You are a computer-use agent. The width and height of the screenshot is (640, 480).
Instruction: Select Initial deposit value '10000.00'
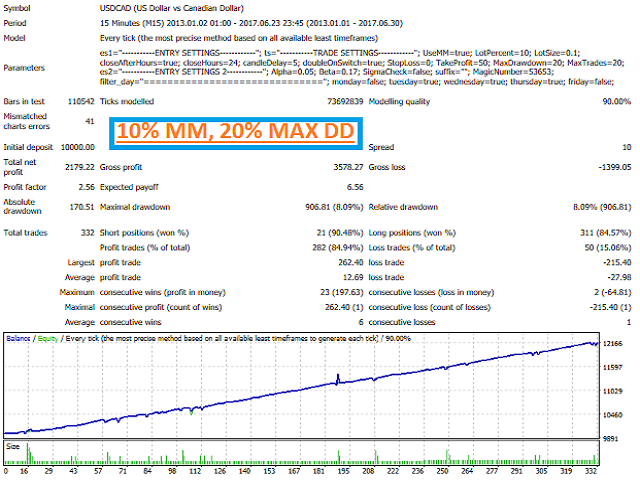78,147
